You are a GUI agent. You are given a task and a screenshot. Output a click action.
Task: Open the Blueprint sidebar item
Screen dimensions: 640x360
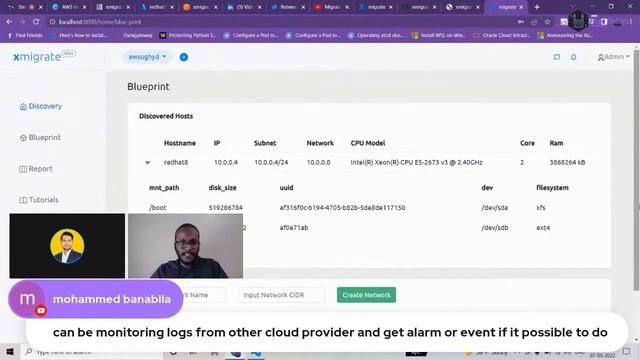[40, 138]
